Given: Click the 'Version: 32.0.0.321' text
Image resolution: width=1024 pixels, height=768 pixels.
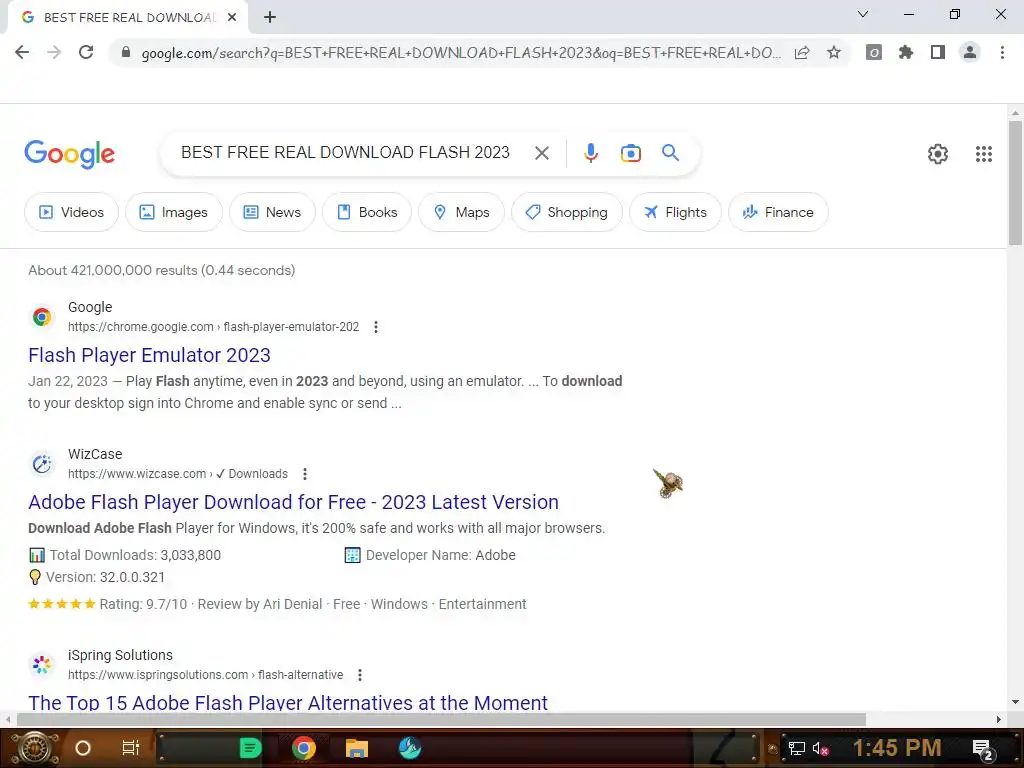Looking at the screenshot, I should (105, 577).
